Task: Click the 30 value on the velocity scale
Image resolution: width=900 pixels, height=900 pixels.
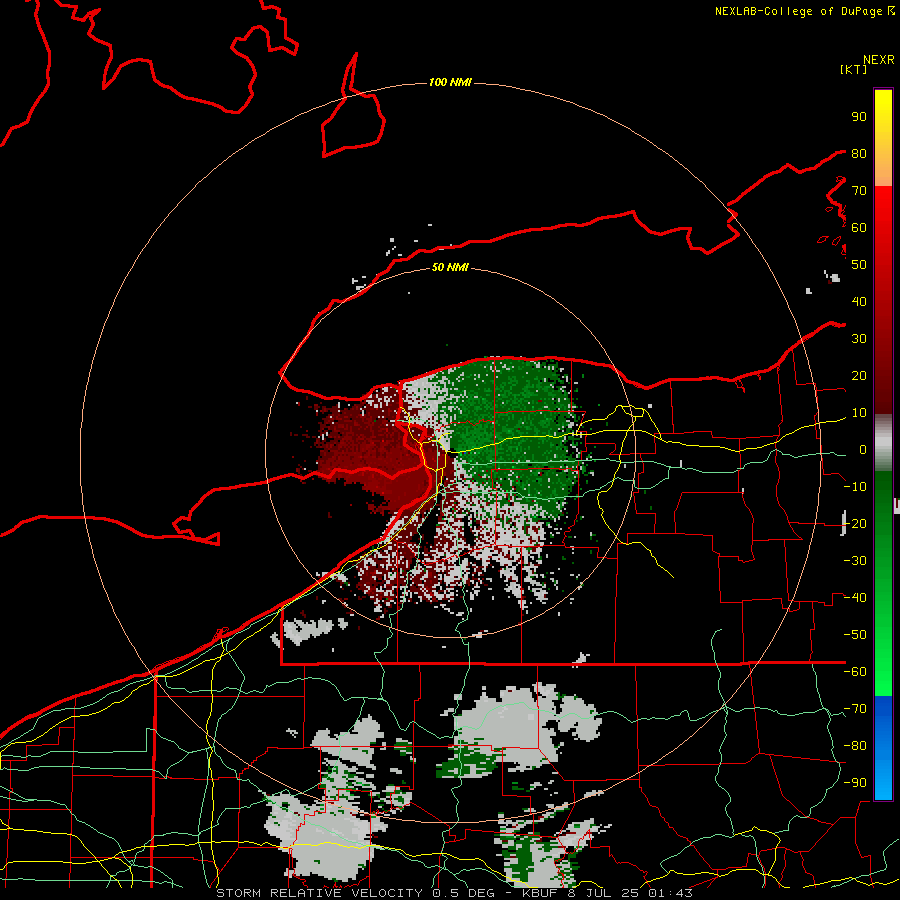Action: click(859, 339)
